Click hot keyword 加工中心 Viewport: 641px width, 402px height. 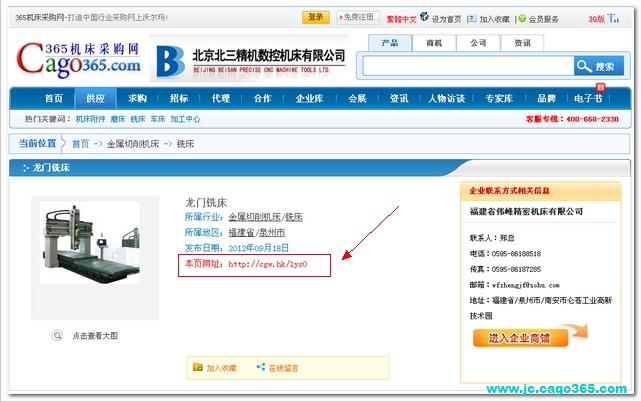(185, 119)
